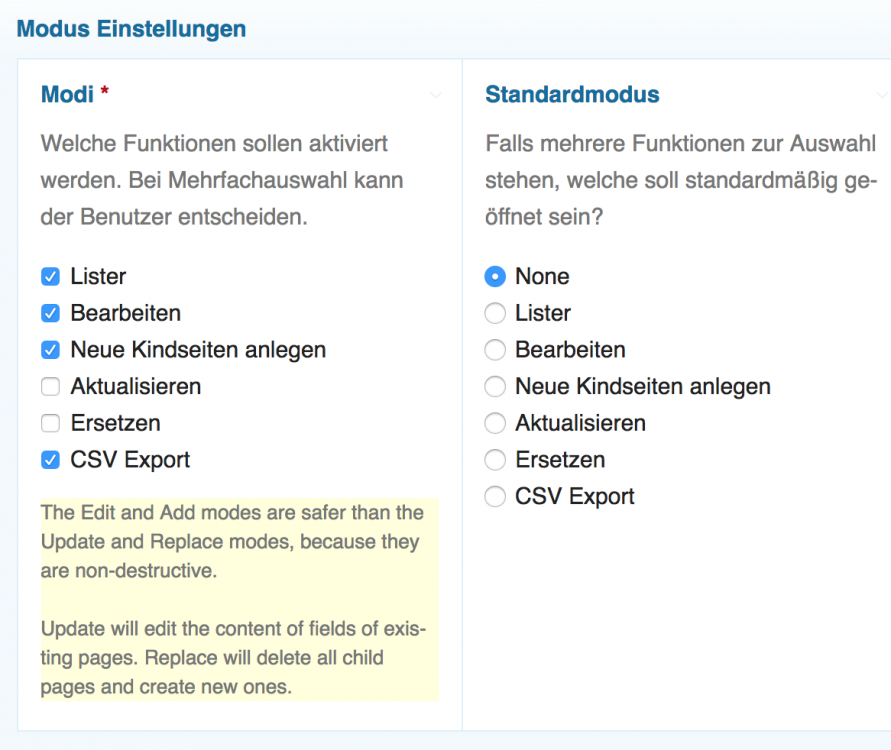Untick Neue Kindseiten anlegen checkbox
891x750 pixels.
[50, 350]
